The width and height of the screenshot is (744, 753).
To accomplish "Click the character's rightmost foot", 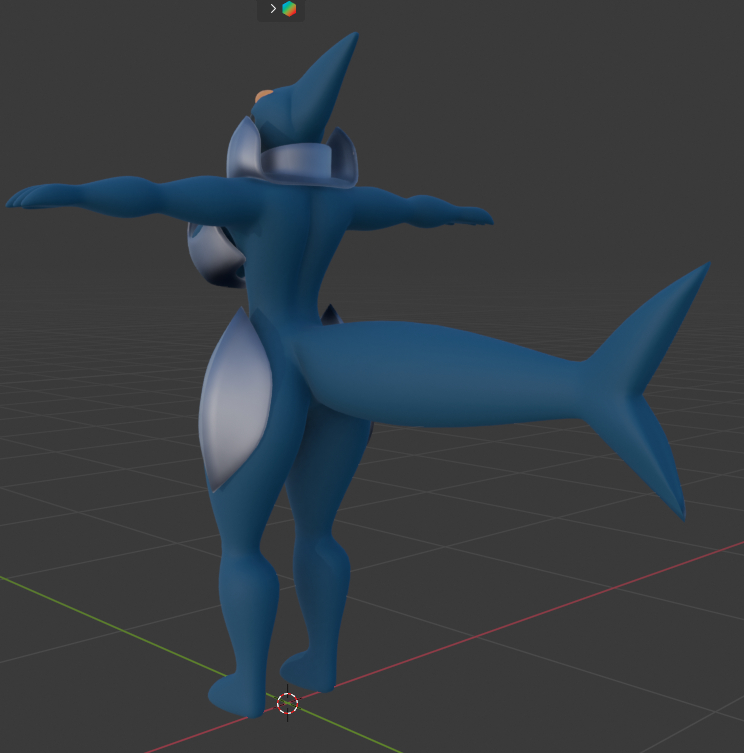I will tap(308, 669).
